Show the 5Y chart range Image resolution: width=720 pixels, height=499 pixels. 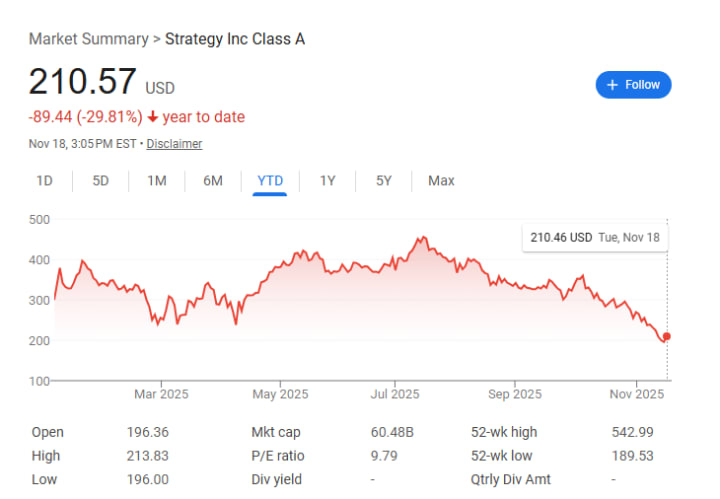[384, 181]
